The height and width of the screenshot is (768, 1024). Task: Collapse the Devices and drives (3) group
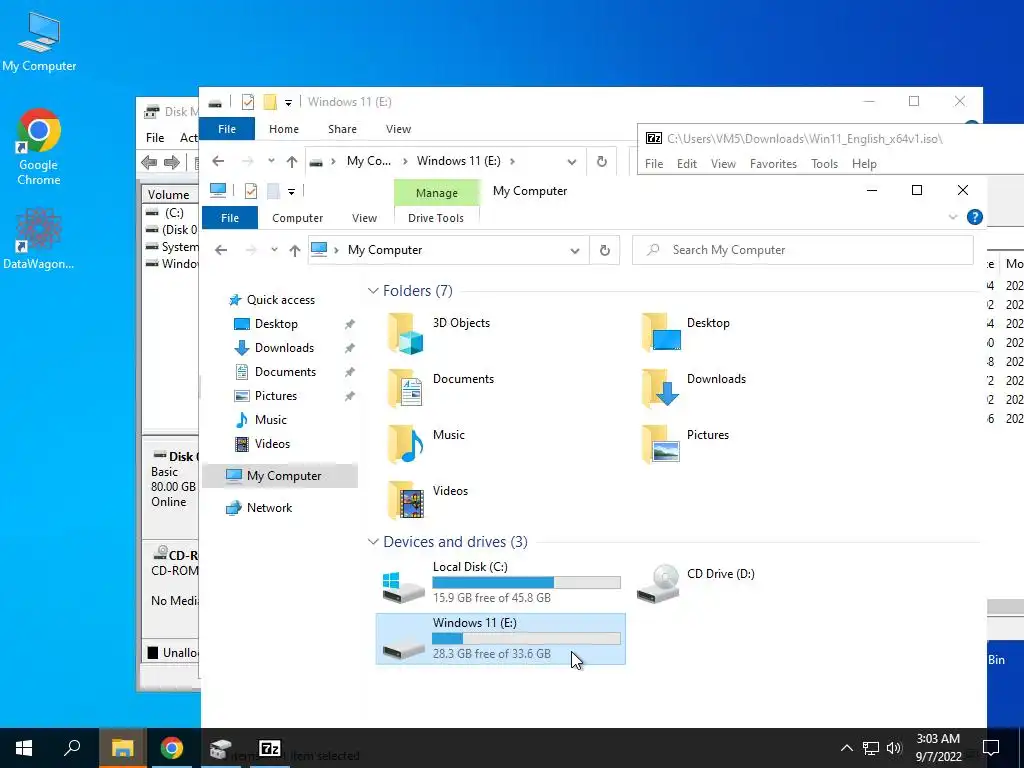373,542
